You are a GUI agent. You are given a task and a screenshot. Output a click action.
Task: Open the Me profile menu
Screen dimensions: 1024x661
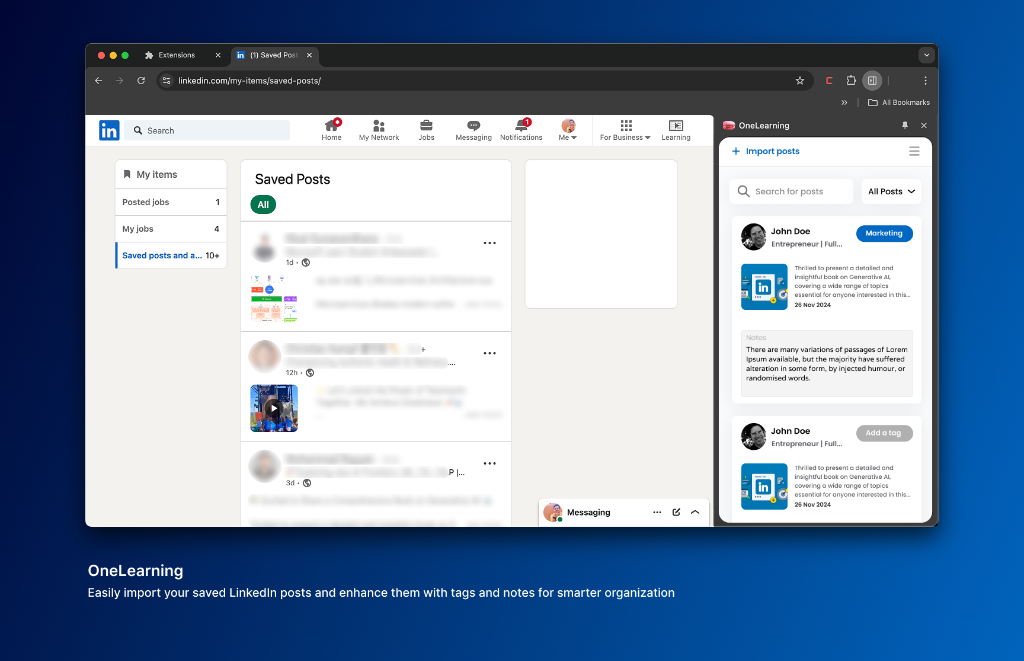click(x=568, y=130)
